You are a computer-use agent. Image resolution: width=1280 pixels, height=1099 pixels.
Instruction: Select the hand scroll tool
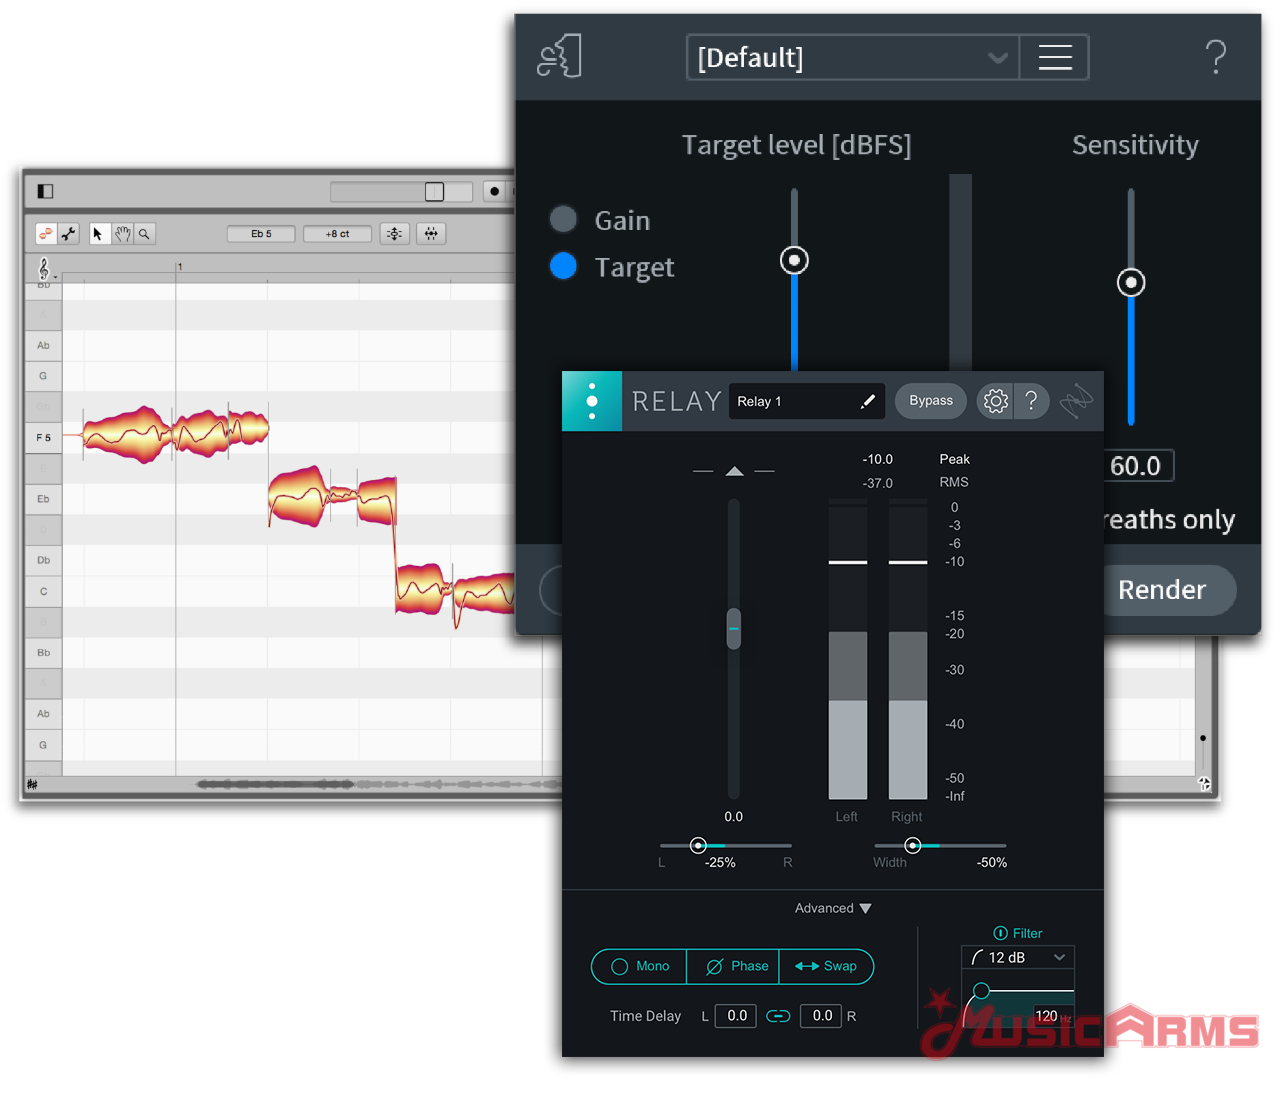tap(122, 234)
